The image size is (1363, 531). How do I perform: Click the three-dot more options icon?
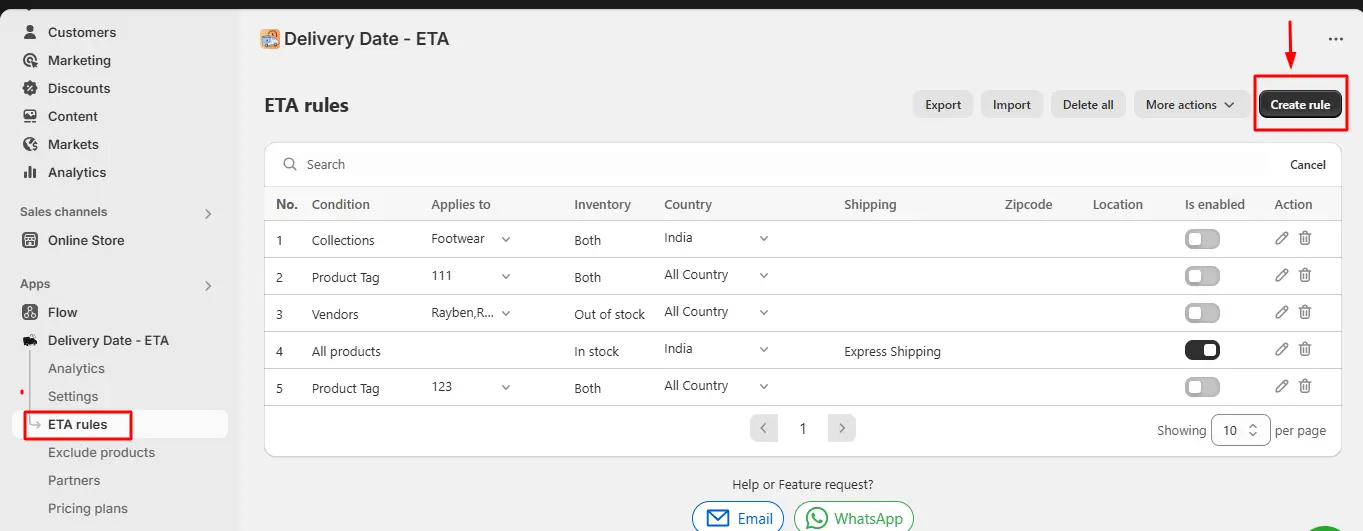point(1336,39)
